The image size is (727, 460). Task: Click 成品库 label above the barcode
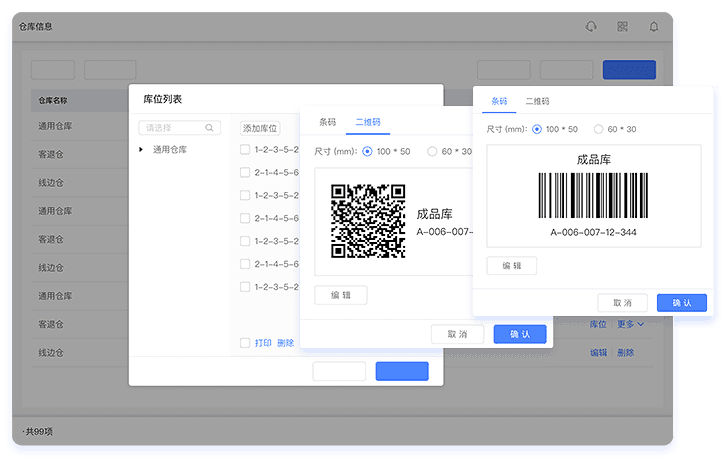(x=593, y=160)
